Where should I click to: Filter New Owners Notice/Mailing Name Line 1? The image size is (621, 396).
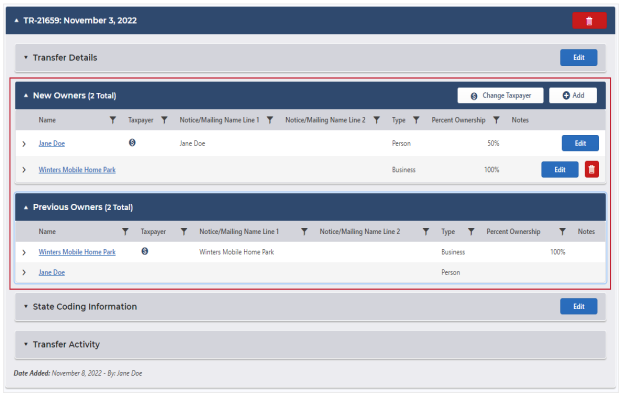coord(270,120)
